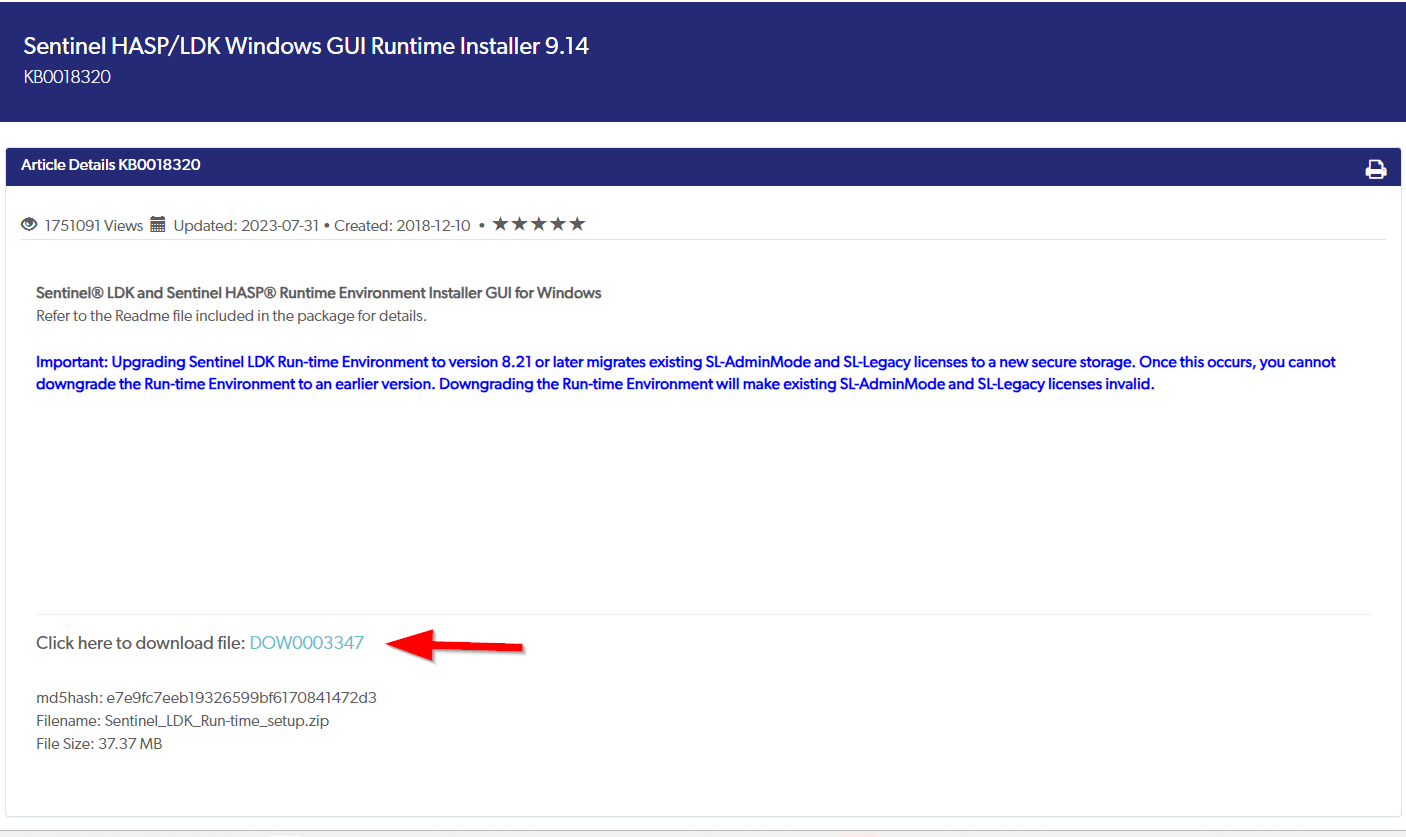Open download link DOW0003347

307,643
